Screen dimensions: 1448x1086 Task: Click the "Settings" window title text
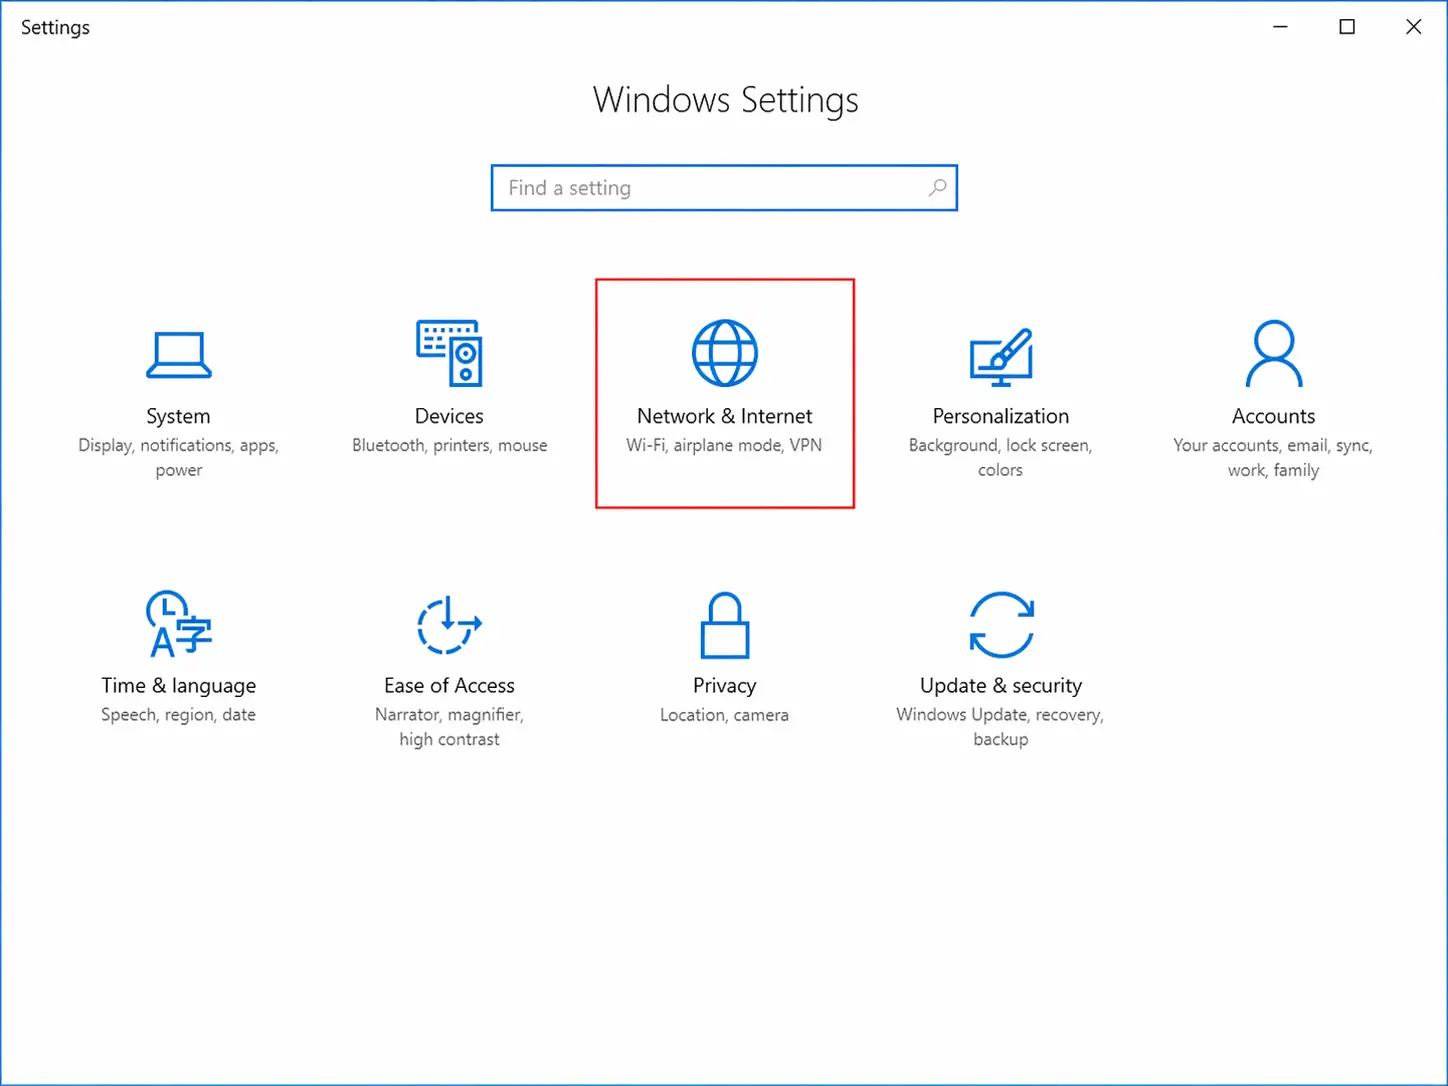[x=55, y=28]
